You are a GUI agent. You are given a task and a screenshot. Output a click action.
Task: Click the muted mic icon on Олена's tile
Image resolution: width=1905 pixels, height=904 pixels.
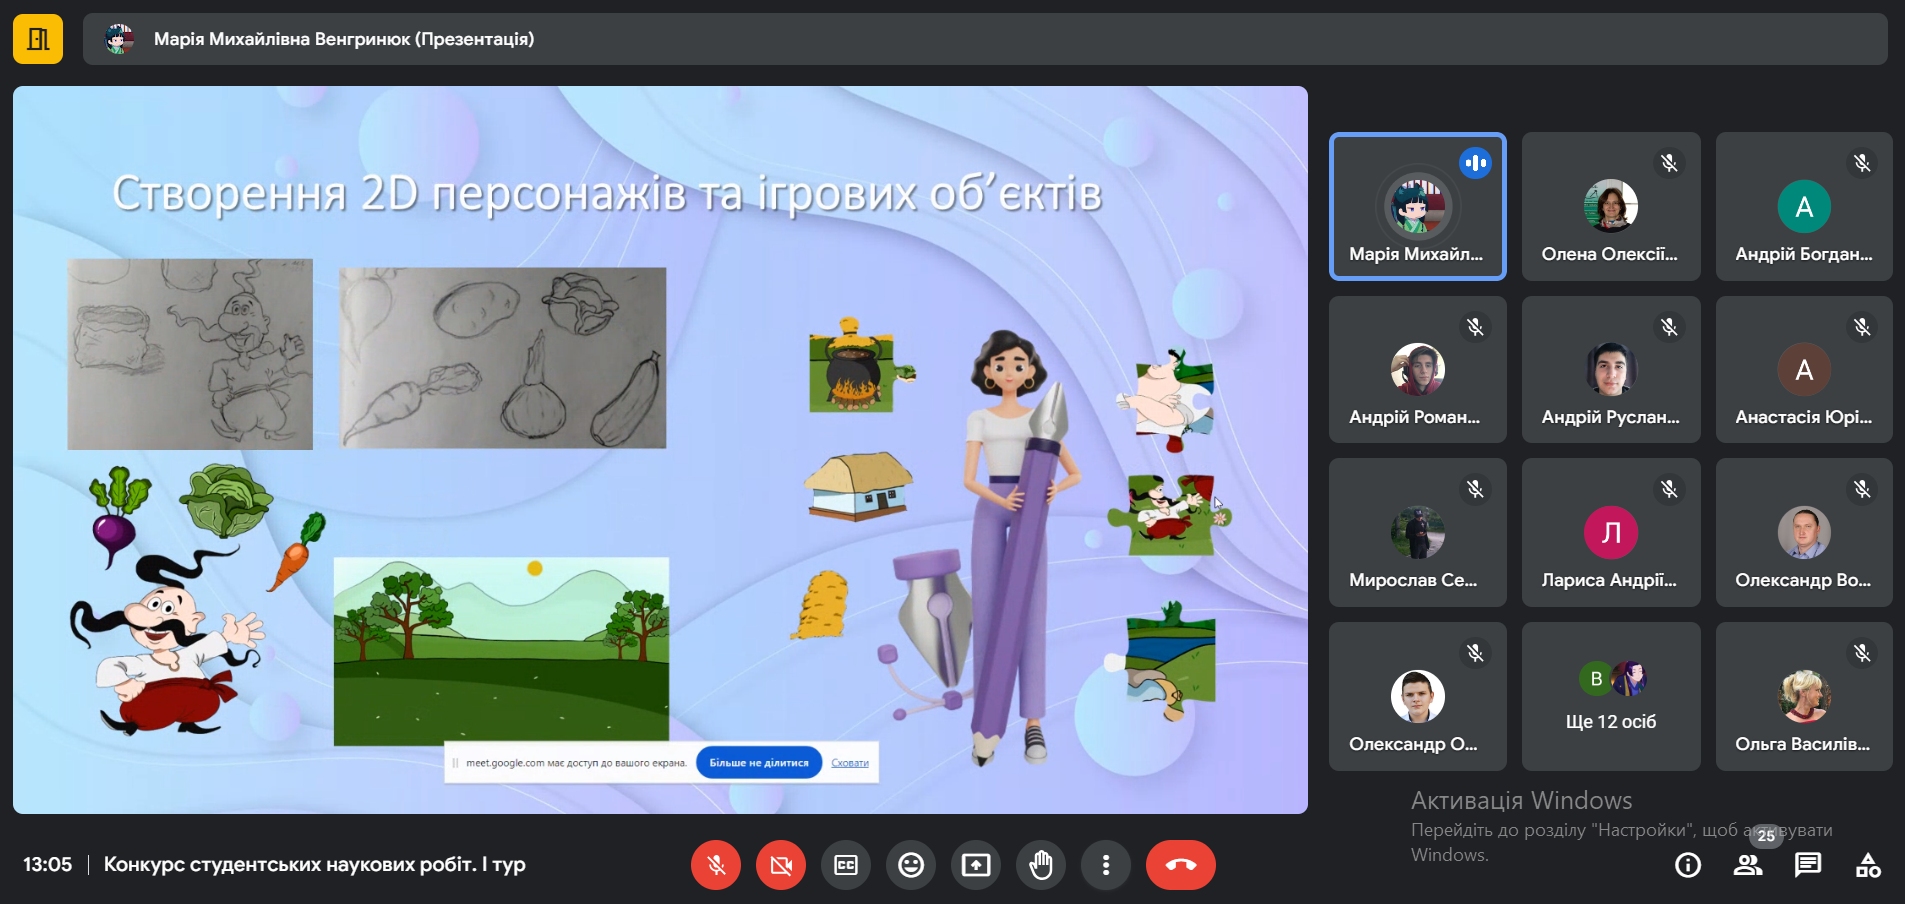1669,163
